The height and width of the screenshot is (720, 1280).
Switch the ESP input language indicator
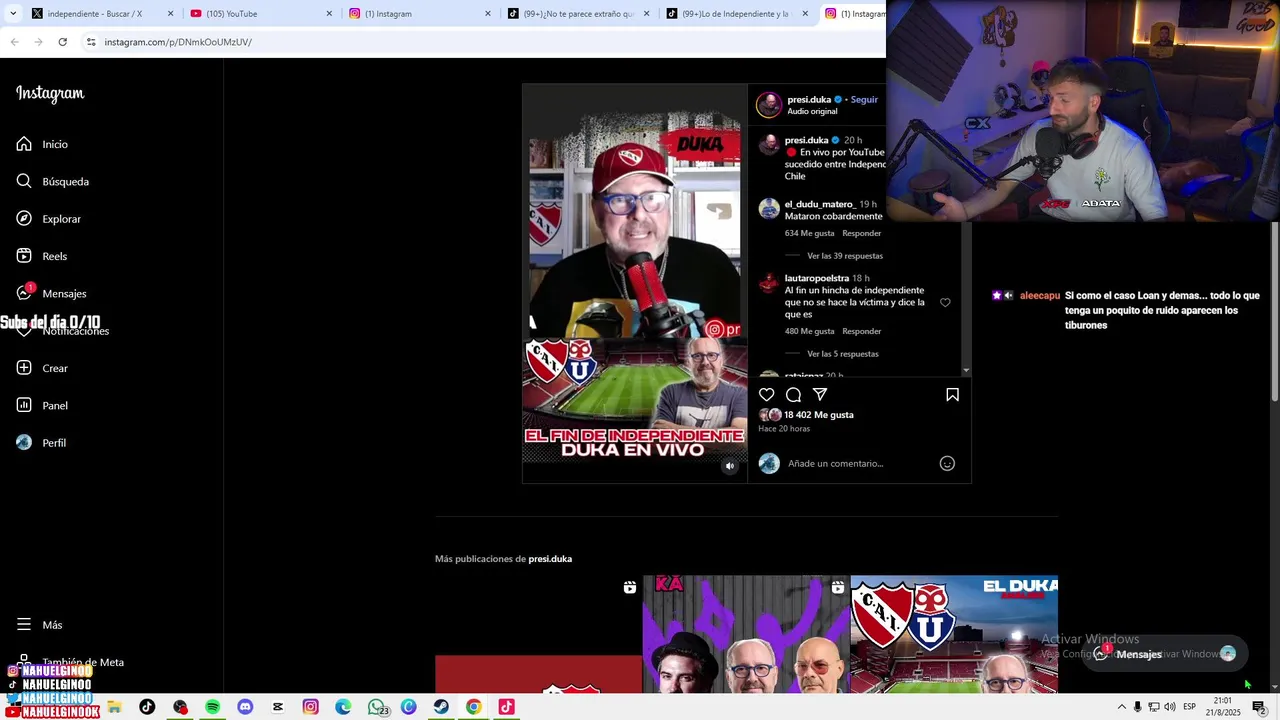[1190, 707]
